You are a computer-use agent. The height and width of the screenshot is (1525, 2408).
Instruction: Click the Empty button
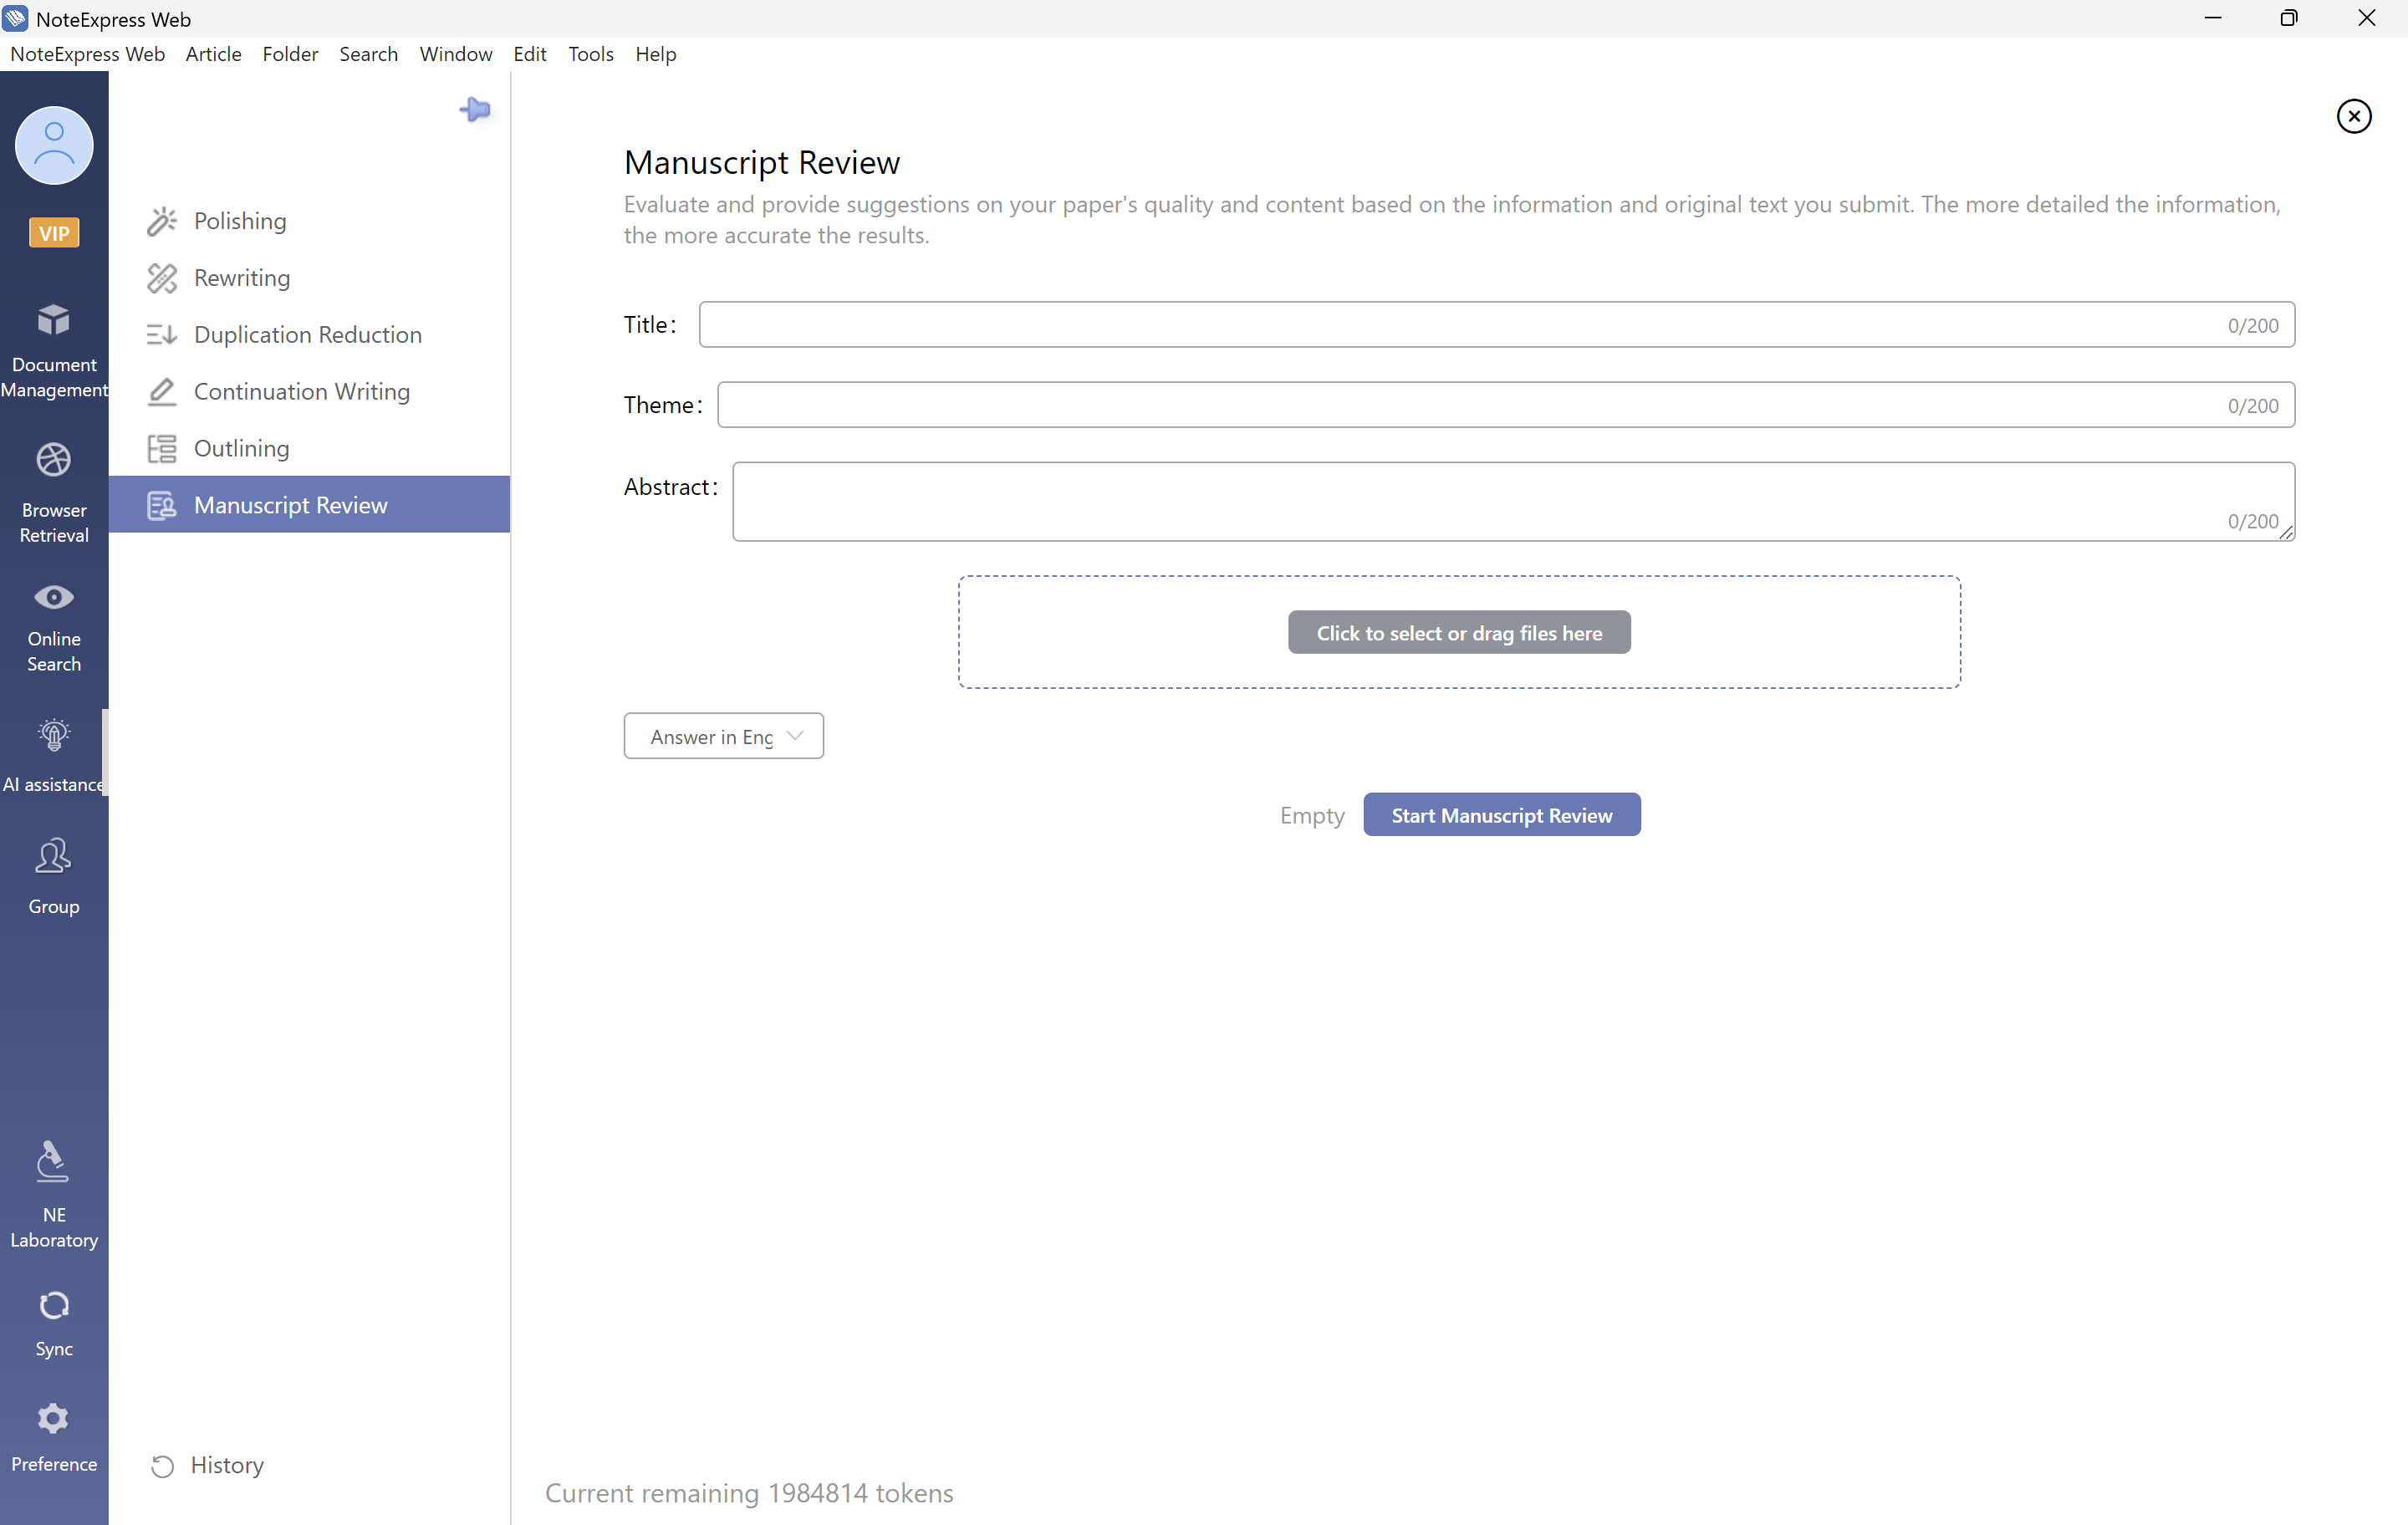click(1312, 815)
